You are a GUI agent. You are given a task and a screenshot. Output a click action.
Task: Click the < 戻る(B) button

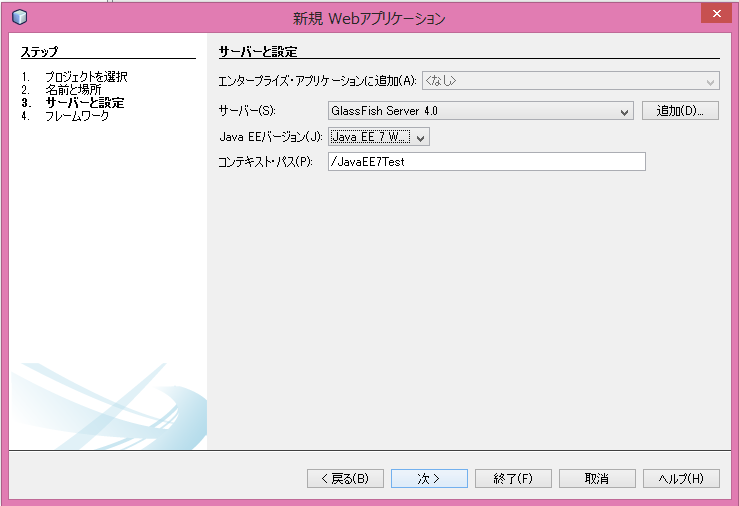pos(345,479)
